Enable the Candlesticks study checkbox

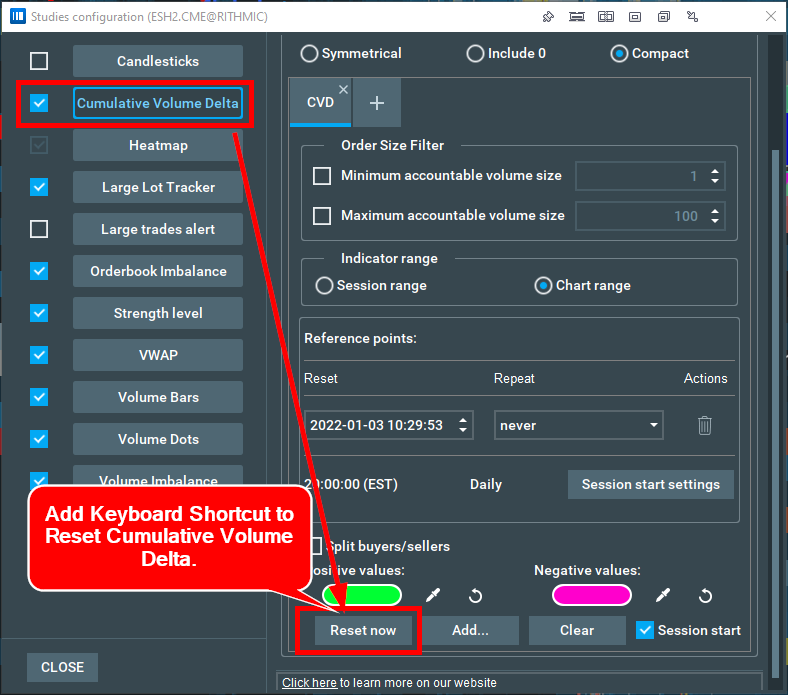(x=39, y=61)
